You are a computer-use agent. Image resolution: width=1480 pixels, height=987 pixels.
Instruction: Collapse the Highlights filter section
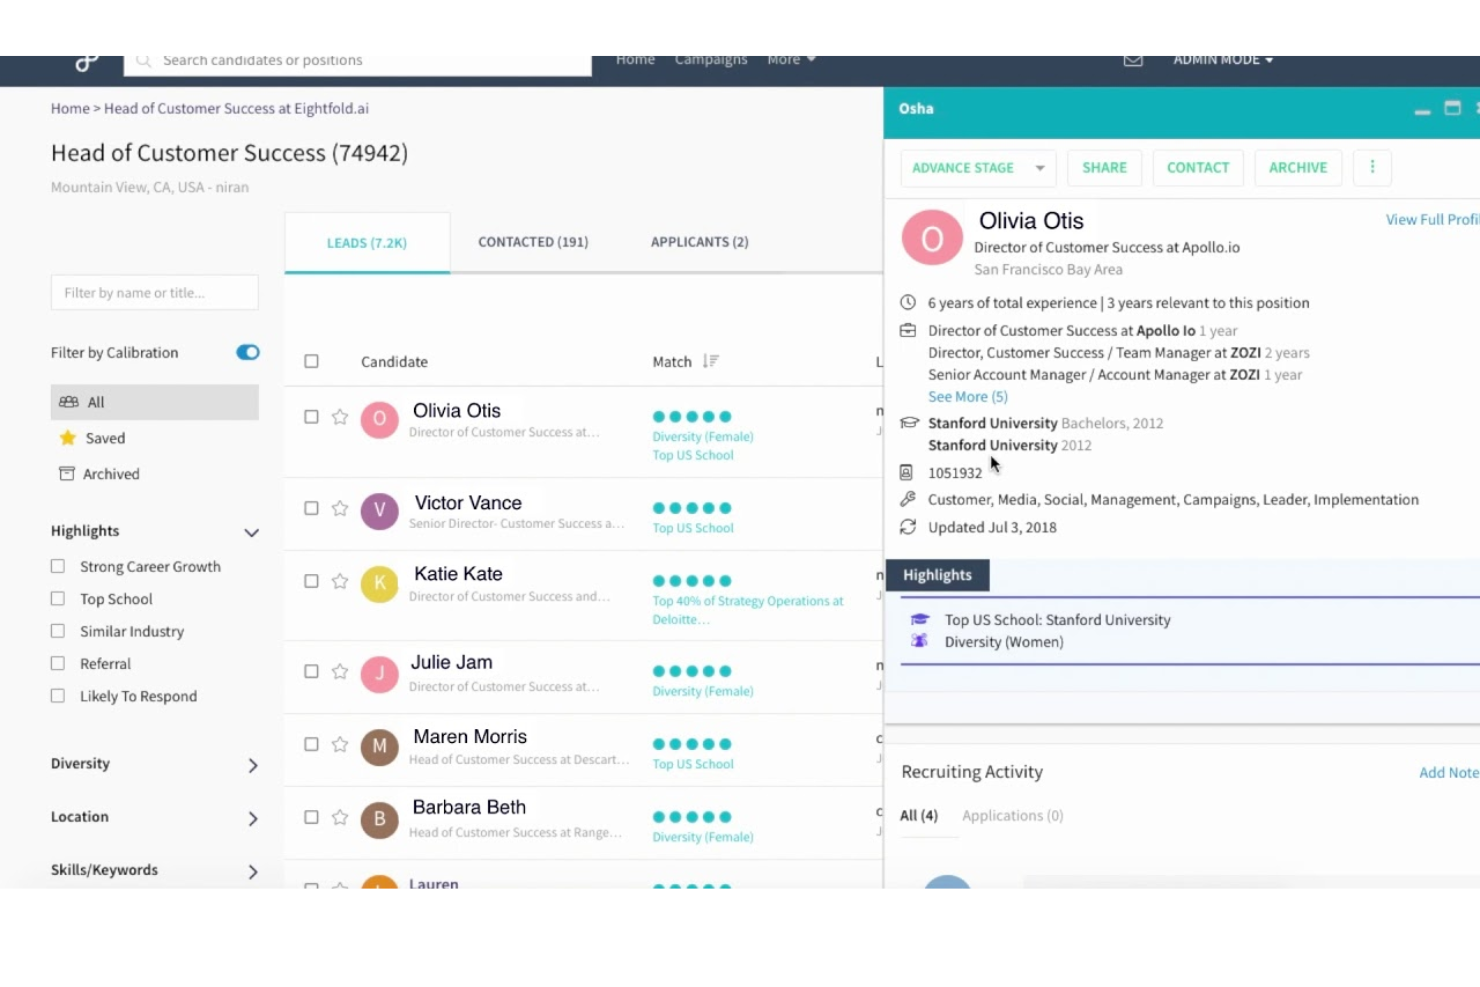(x=252, y=532)
